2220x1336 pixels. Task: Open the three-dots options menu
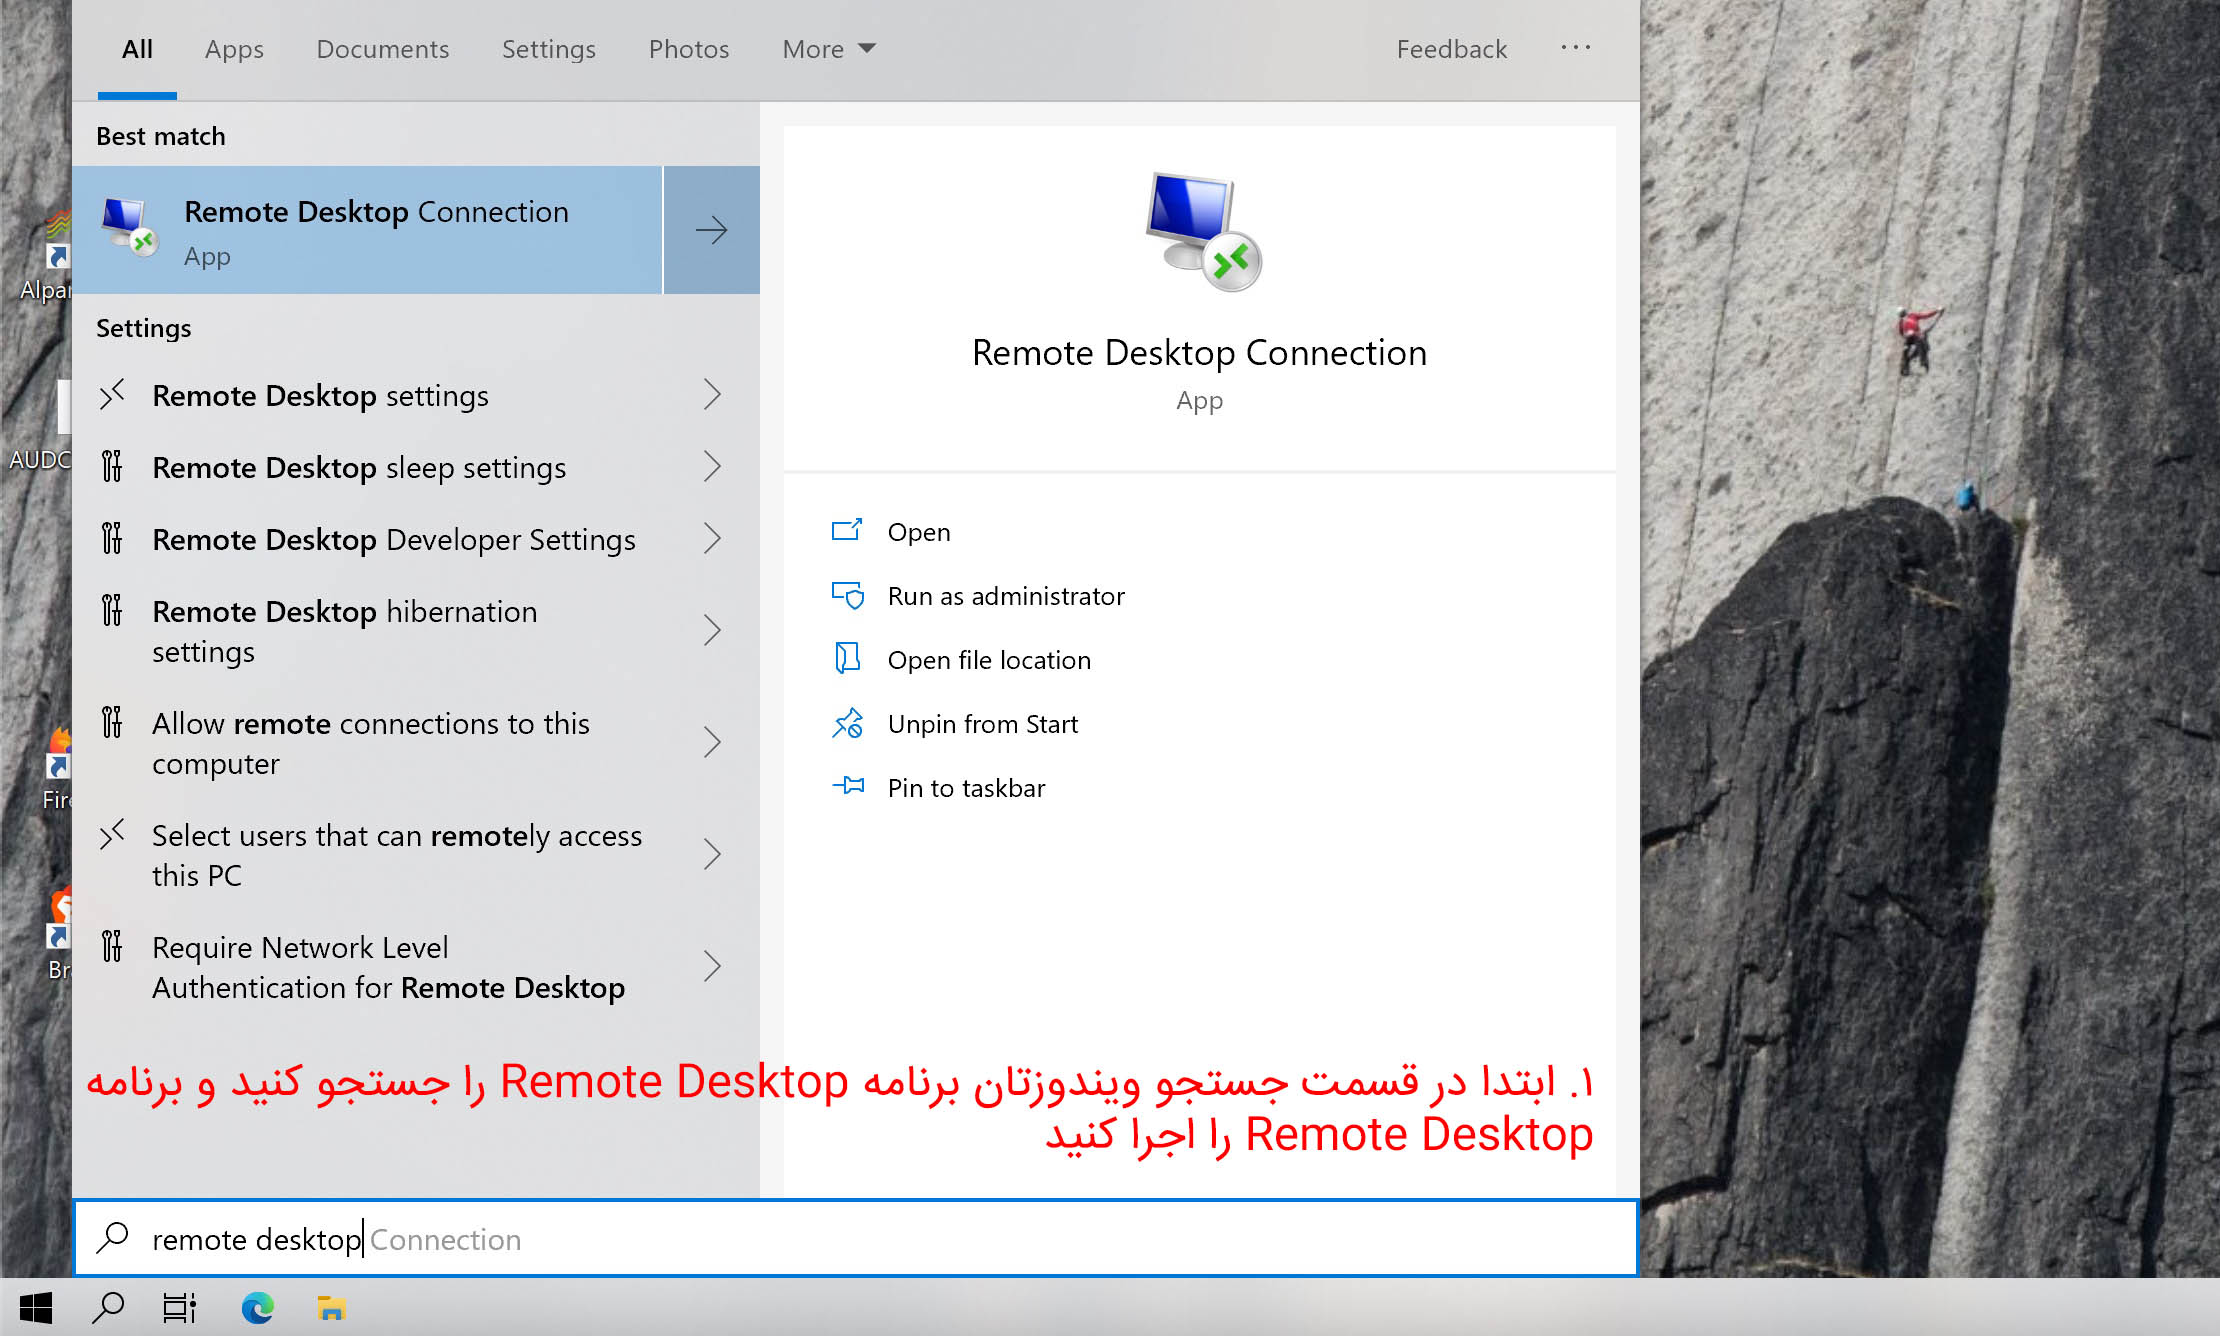tap(1575, 48)
